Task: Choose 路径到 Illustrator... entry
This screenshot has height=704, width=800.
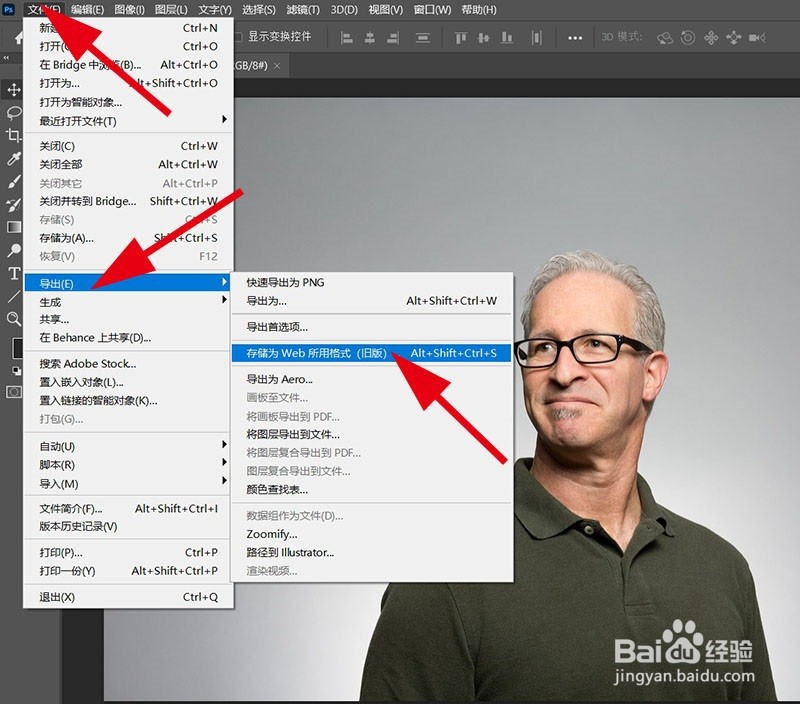Action: (x=371, y=552)
